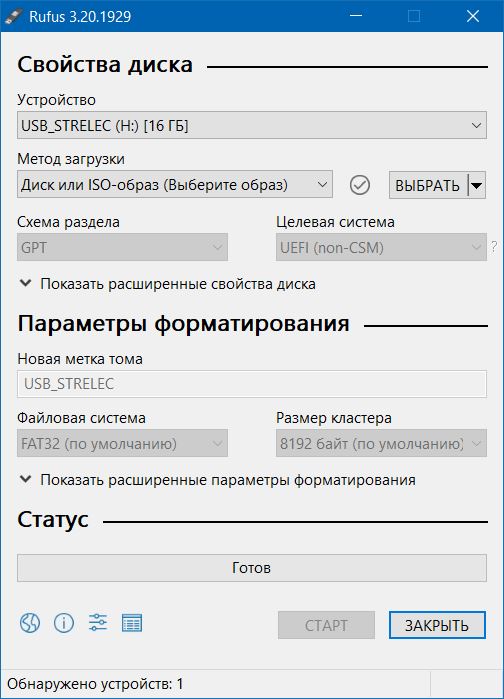Click the Rufus USB title bar icon
This screenshot has height=699, width=504.
coord(13,16)
